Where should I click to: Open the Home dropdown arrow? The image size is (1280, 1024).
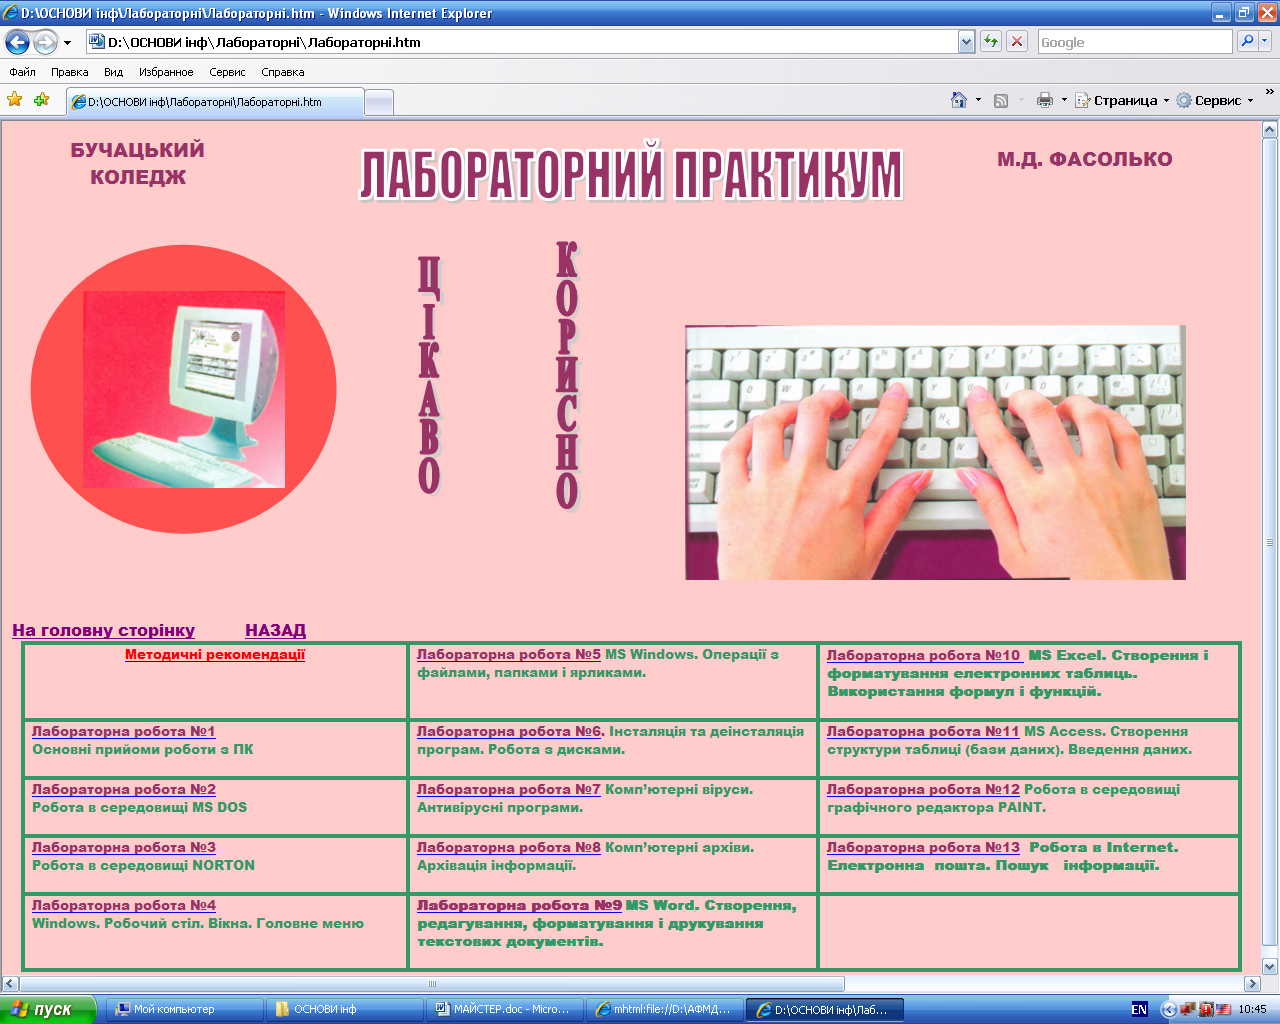(x=978, y=100)
